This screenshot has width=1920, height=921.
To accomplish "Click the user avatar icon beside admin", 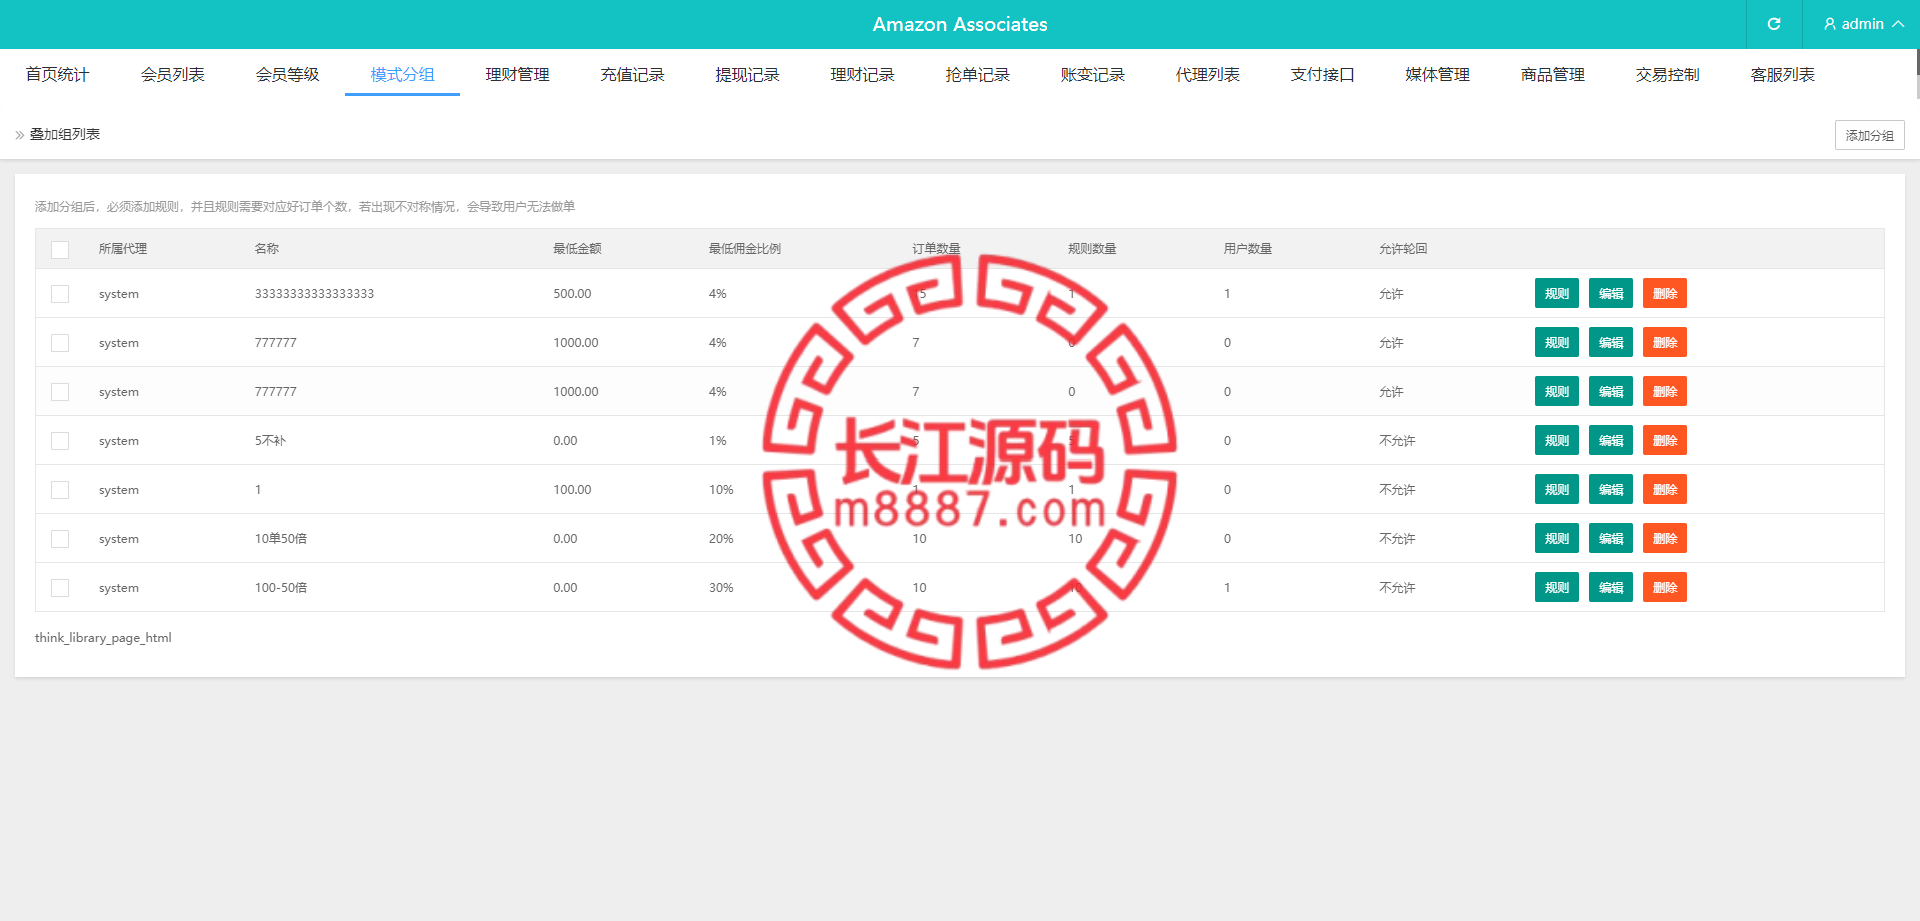I will pyautogui.click(x=1830, y=24).
